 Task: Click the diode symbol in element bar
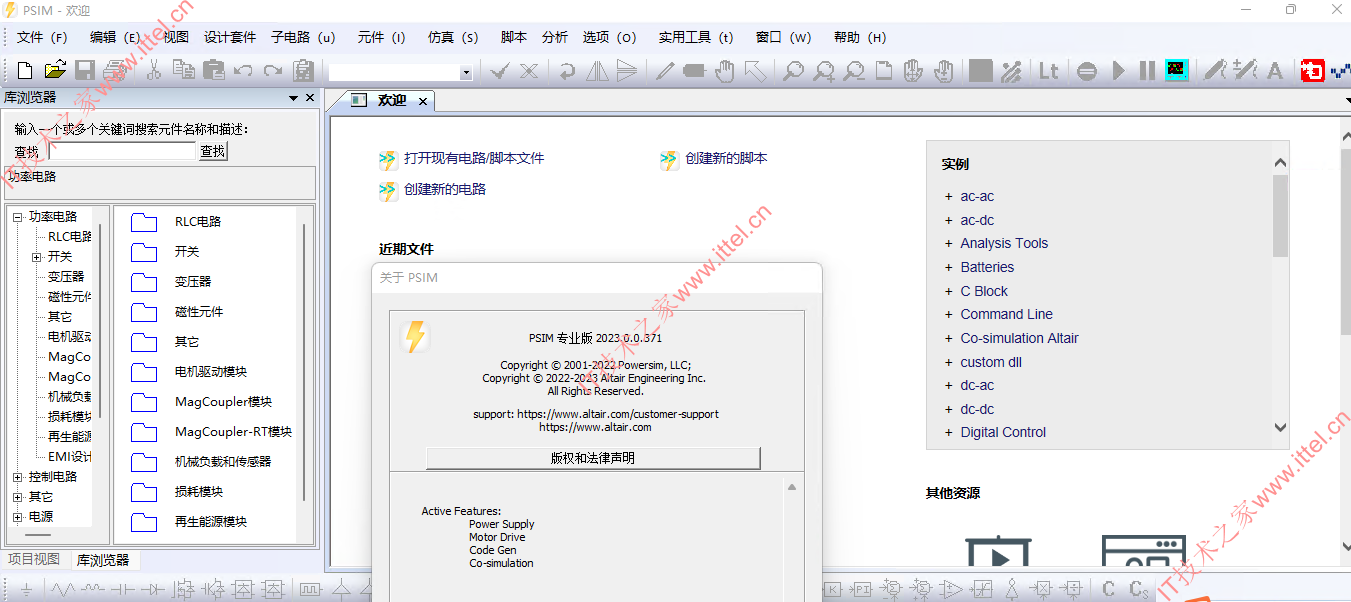pyautogui.click(x=153, y=589)
